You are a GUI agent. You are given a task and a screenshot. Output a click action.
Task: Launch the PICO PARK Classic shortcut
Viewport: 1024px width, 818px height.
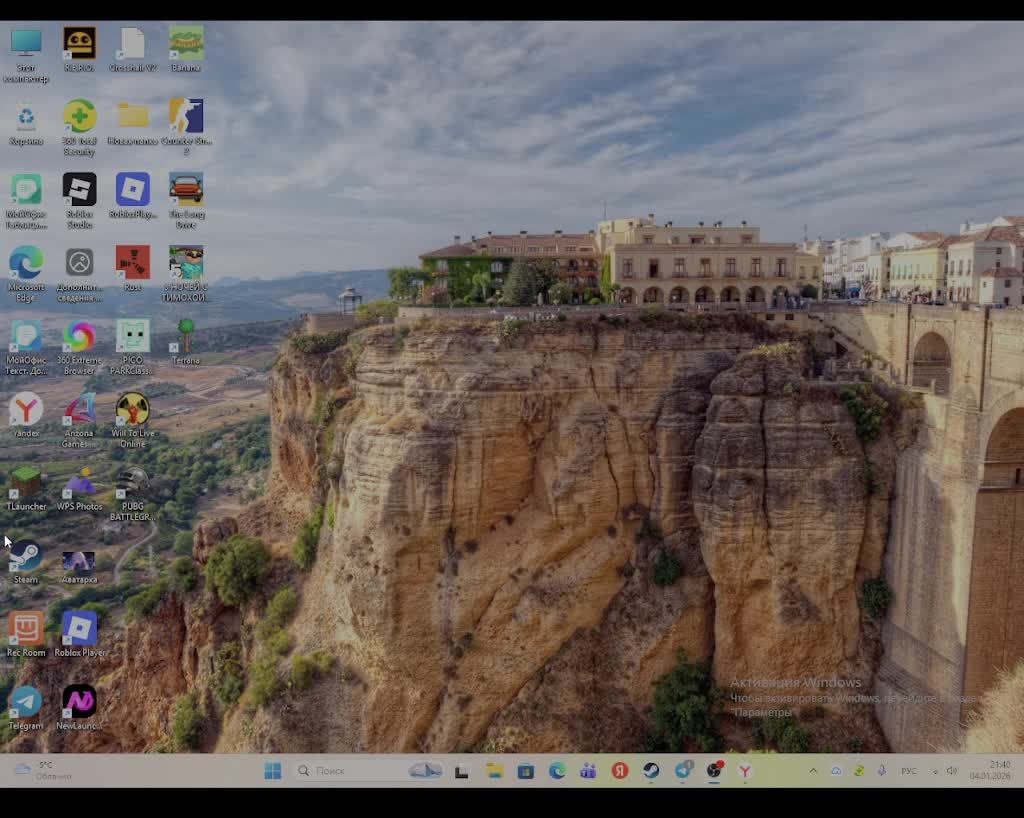(x=133, y=347)
